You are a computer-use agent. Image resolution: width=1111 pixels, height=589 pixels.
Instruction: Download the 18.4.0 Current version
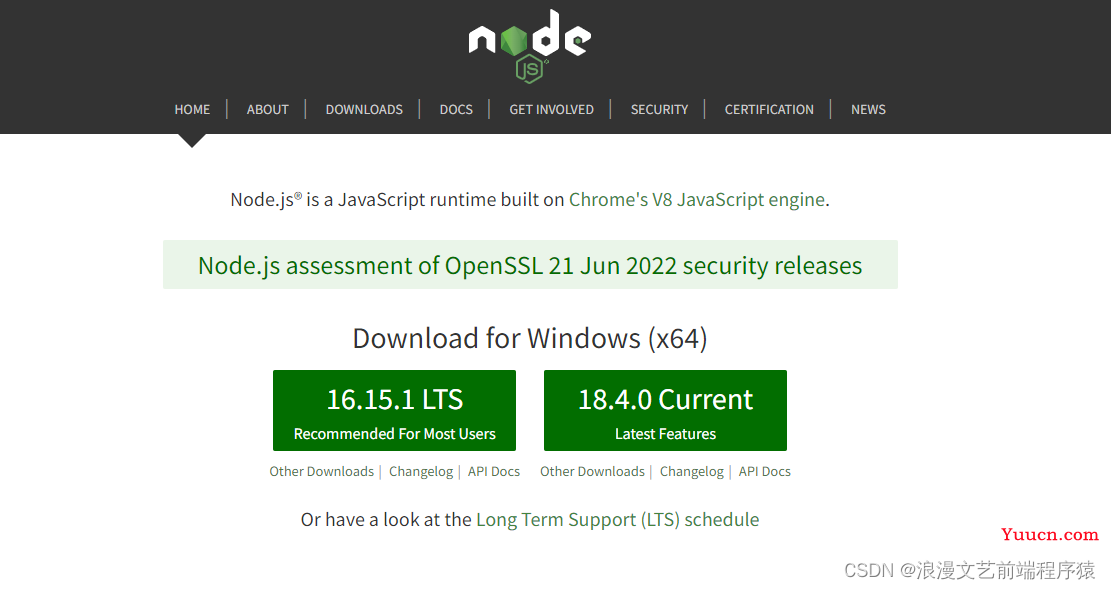pyautogui.click(x=665, y=410)
